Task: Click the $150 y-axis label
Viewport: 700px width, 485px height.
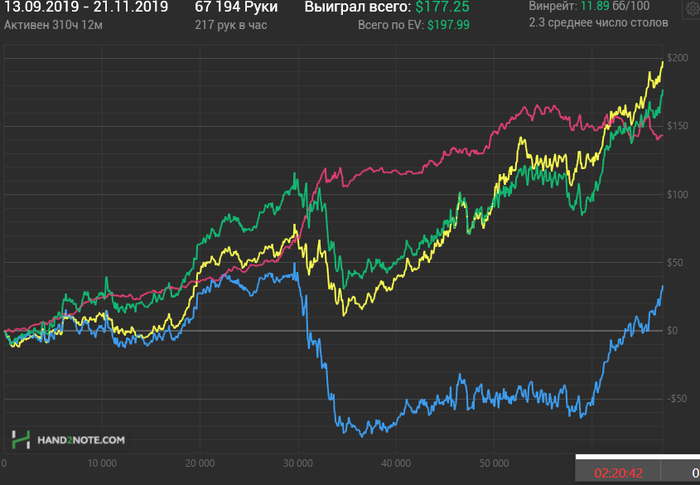Action: coord(677,126)
